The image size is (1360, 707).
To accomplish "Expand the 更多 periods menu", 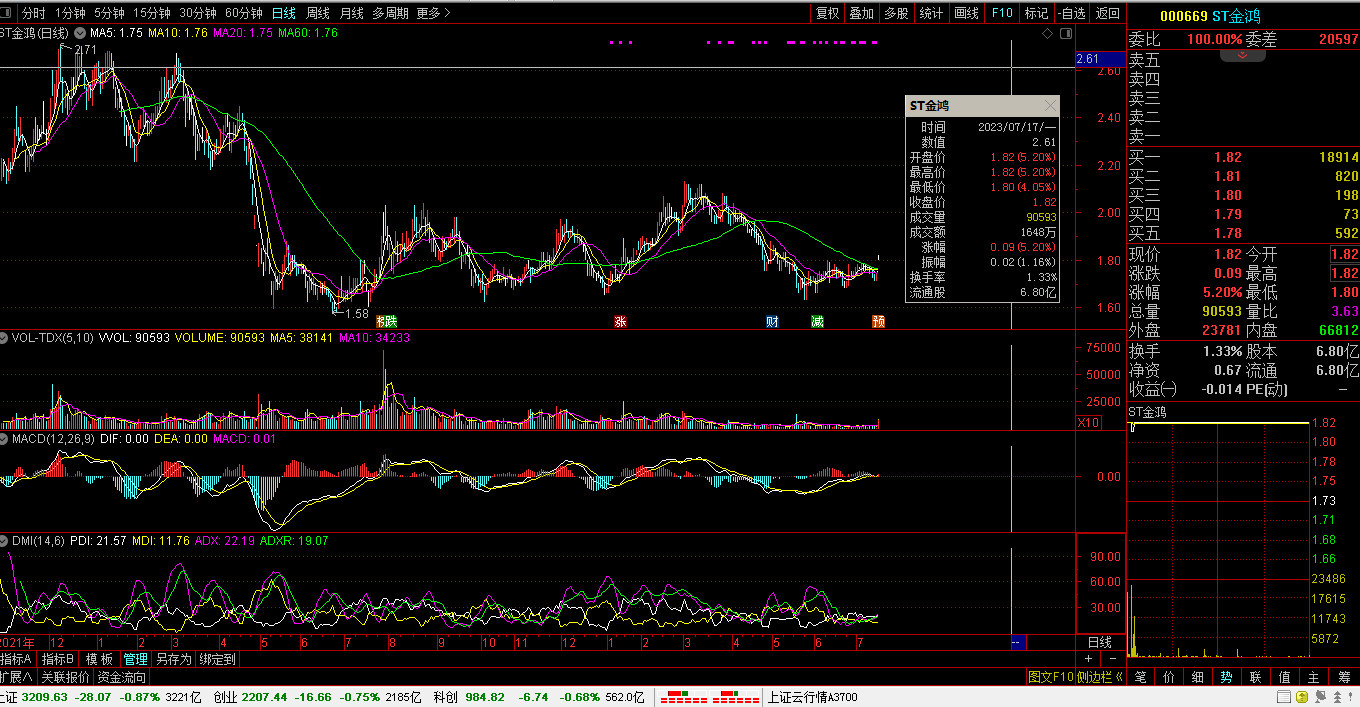I will (433, 13).
